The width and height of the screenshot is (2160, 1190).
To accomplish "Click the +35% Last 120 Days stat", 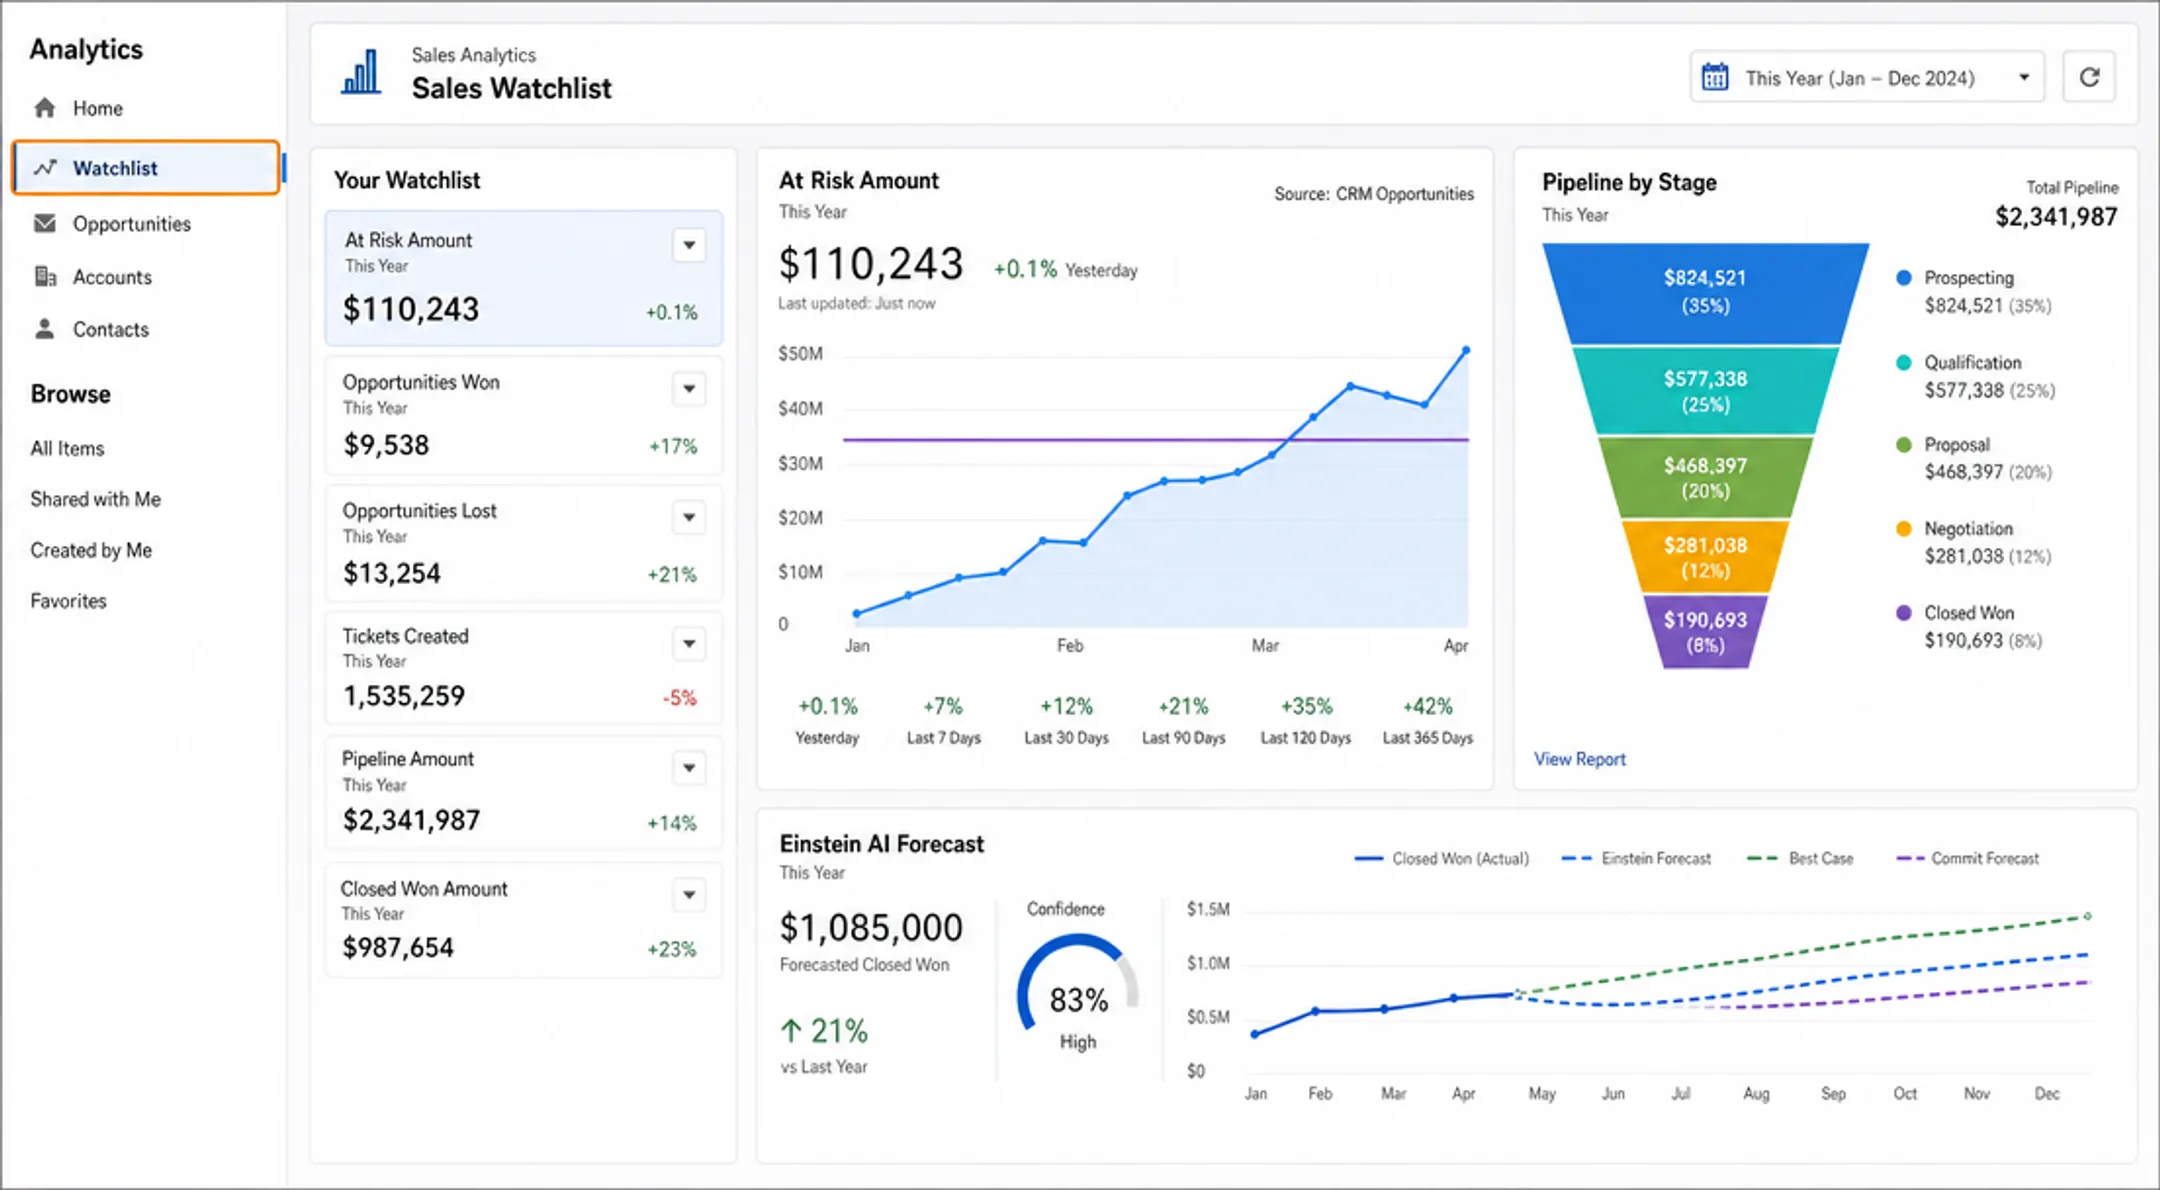I will [1305, 720].
